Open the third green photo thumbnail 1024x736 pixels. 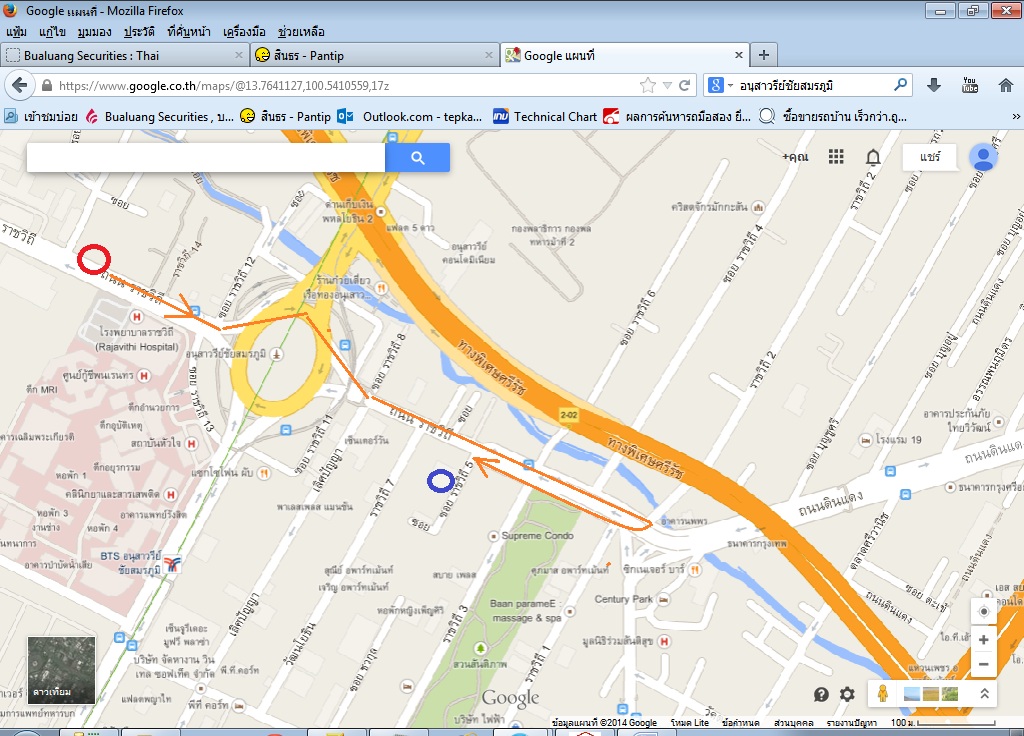[x=950, y=694]
